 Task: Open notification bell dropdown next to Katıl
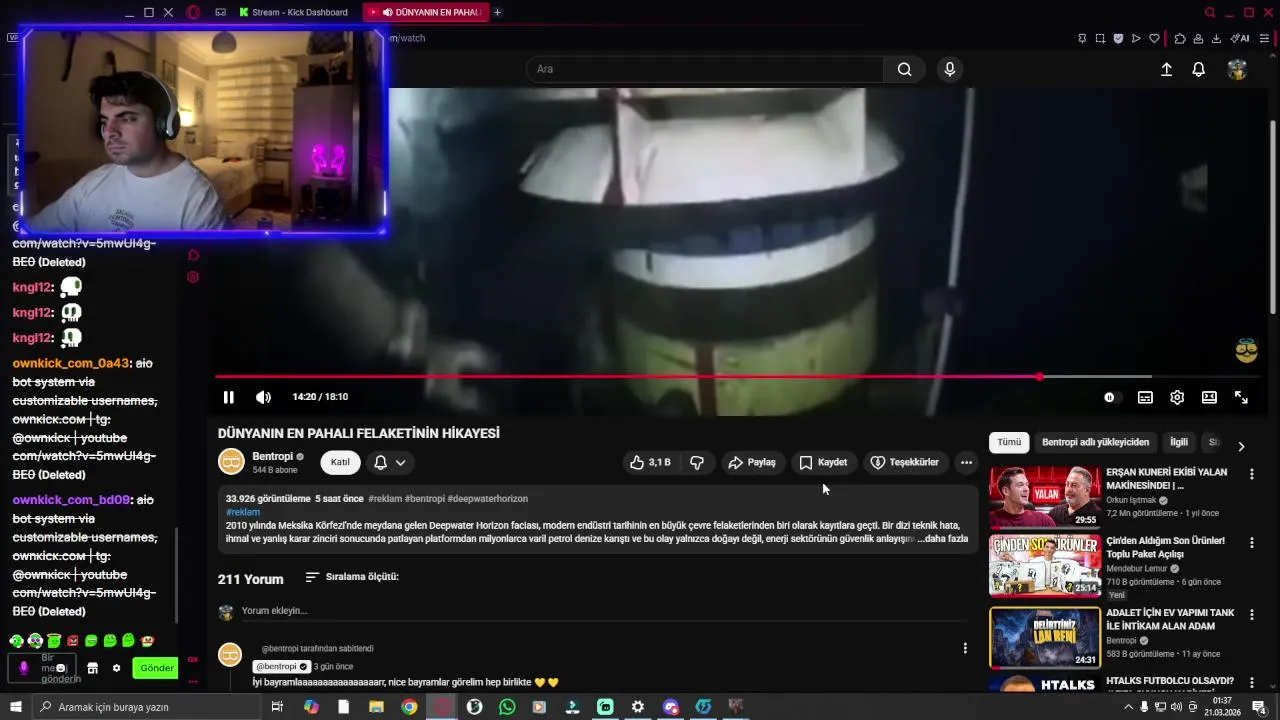point(390,462)
